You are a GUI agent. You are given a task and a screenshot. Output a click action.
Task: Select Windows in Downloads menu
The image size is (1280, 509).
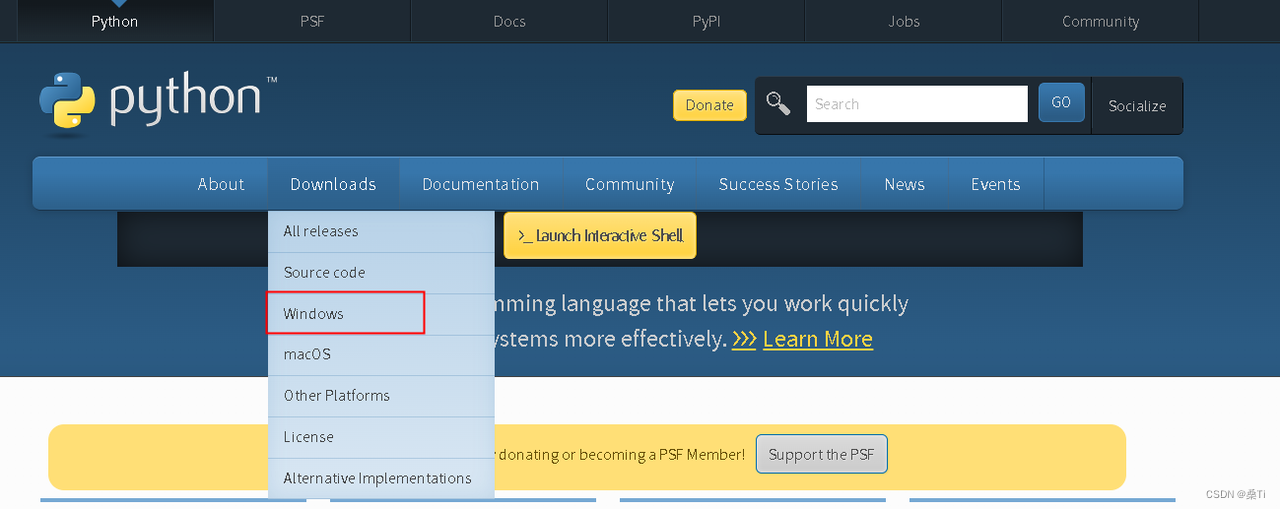point(381,314)
